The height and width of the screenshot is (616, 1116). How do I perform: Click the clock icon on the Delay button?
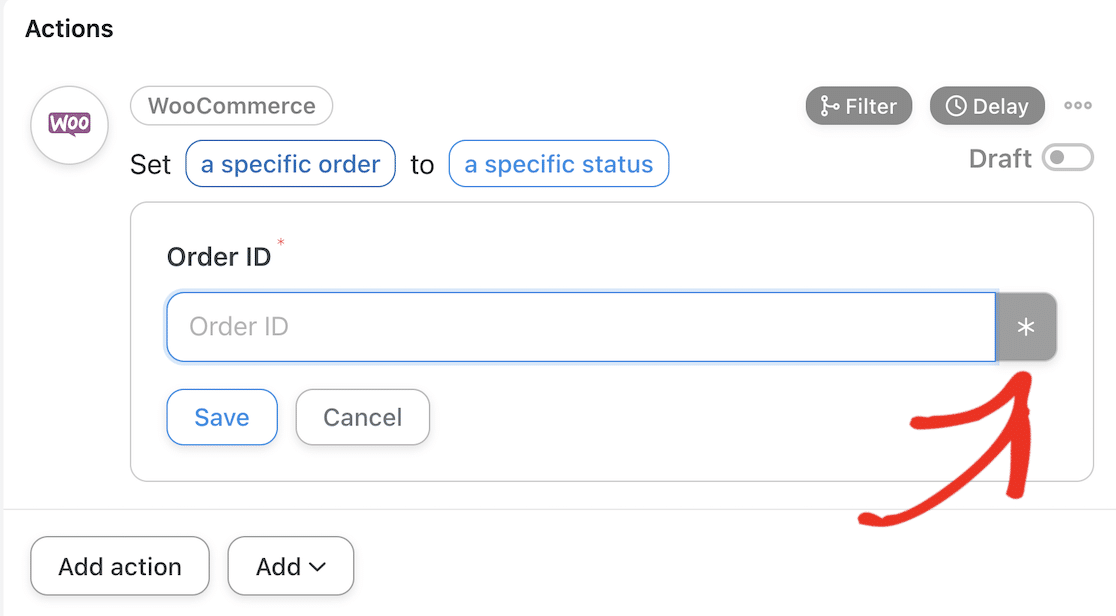coord(955,106)
